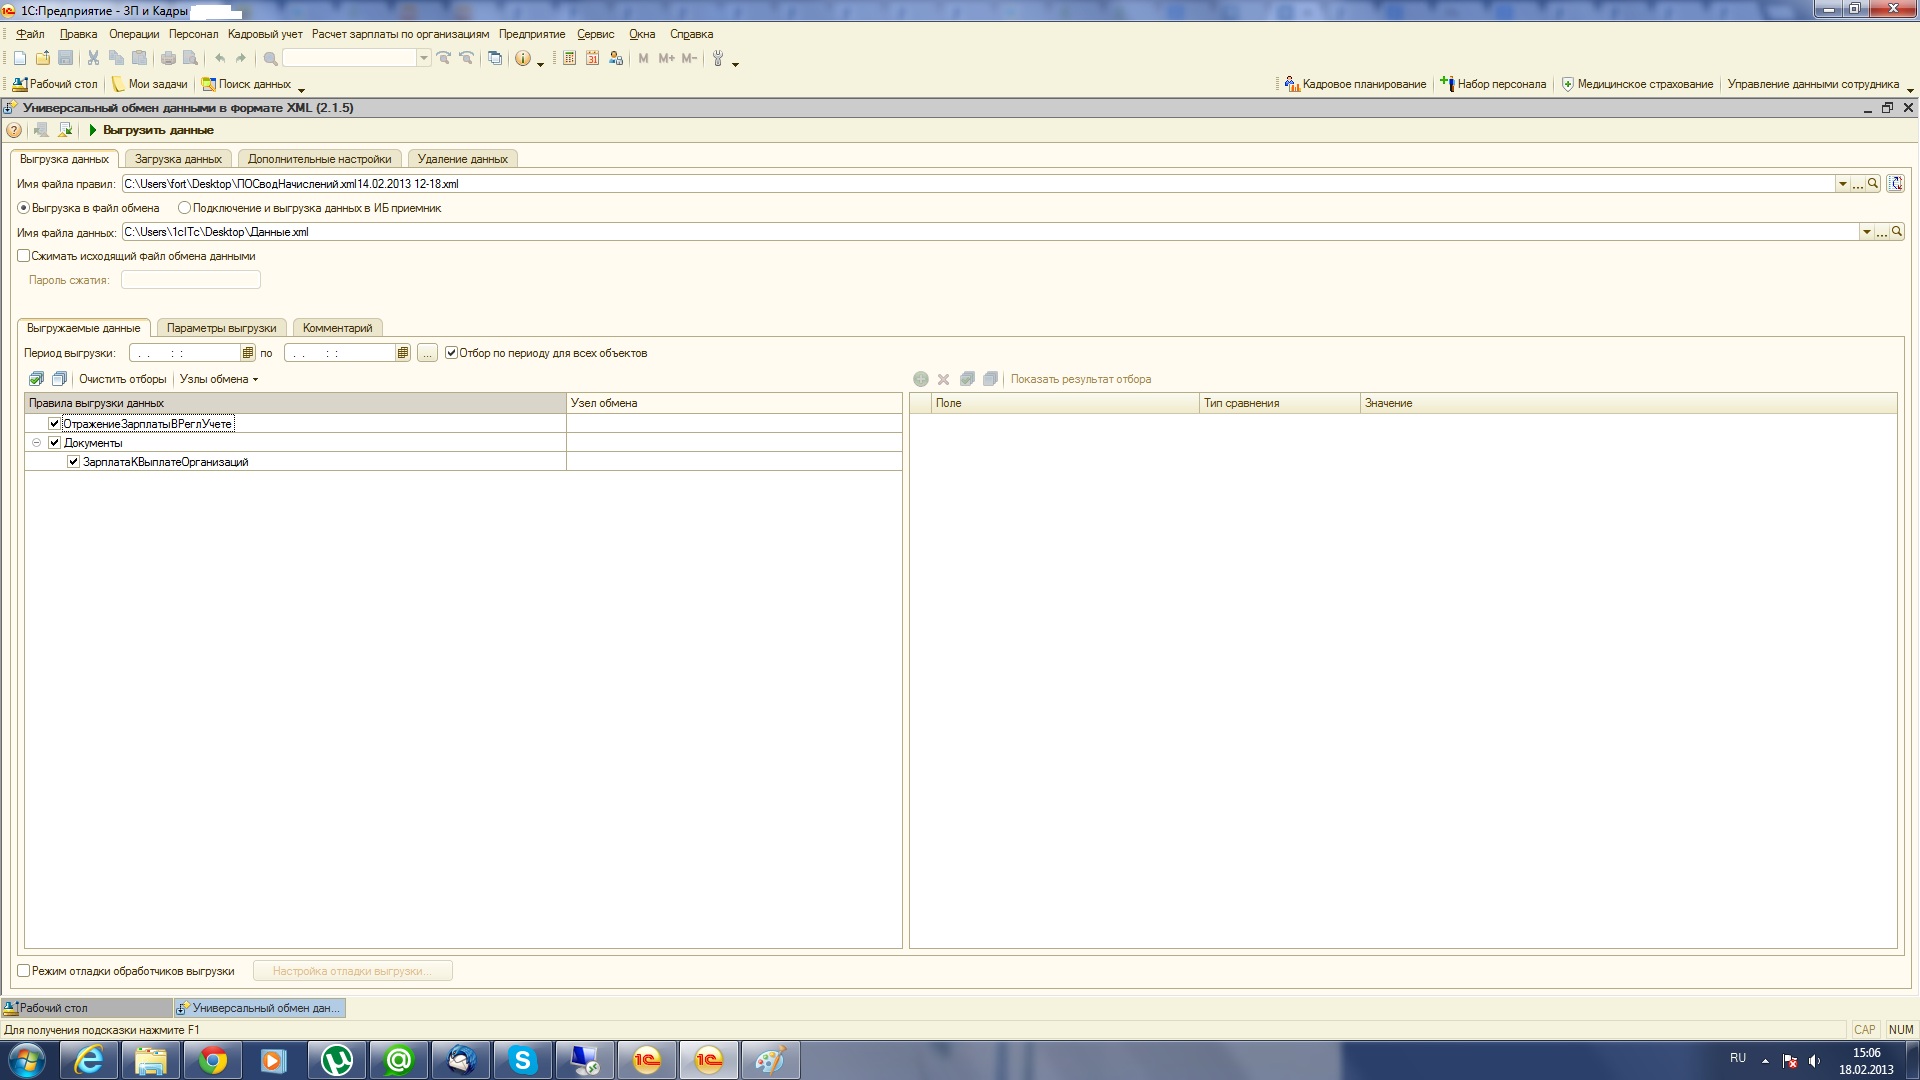Click check-all icon above export rules table
The height and width of the screenshot is (1080, 1920).
pos(37,379)
